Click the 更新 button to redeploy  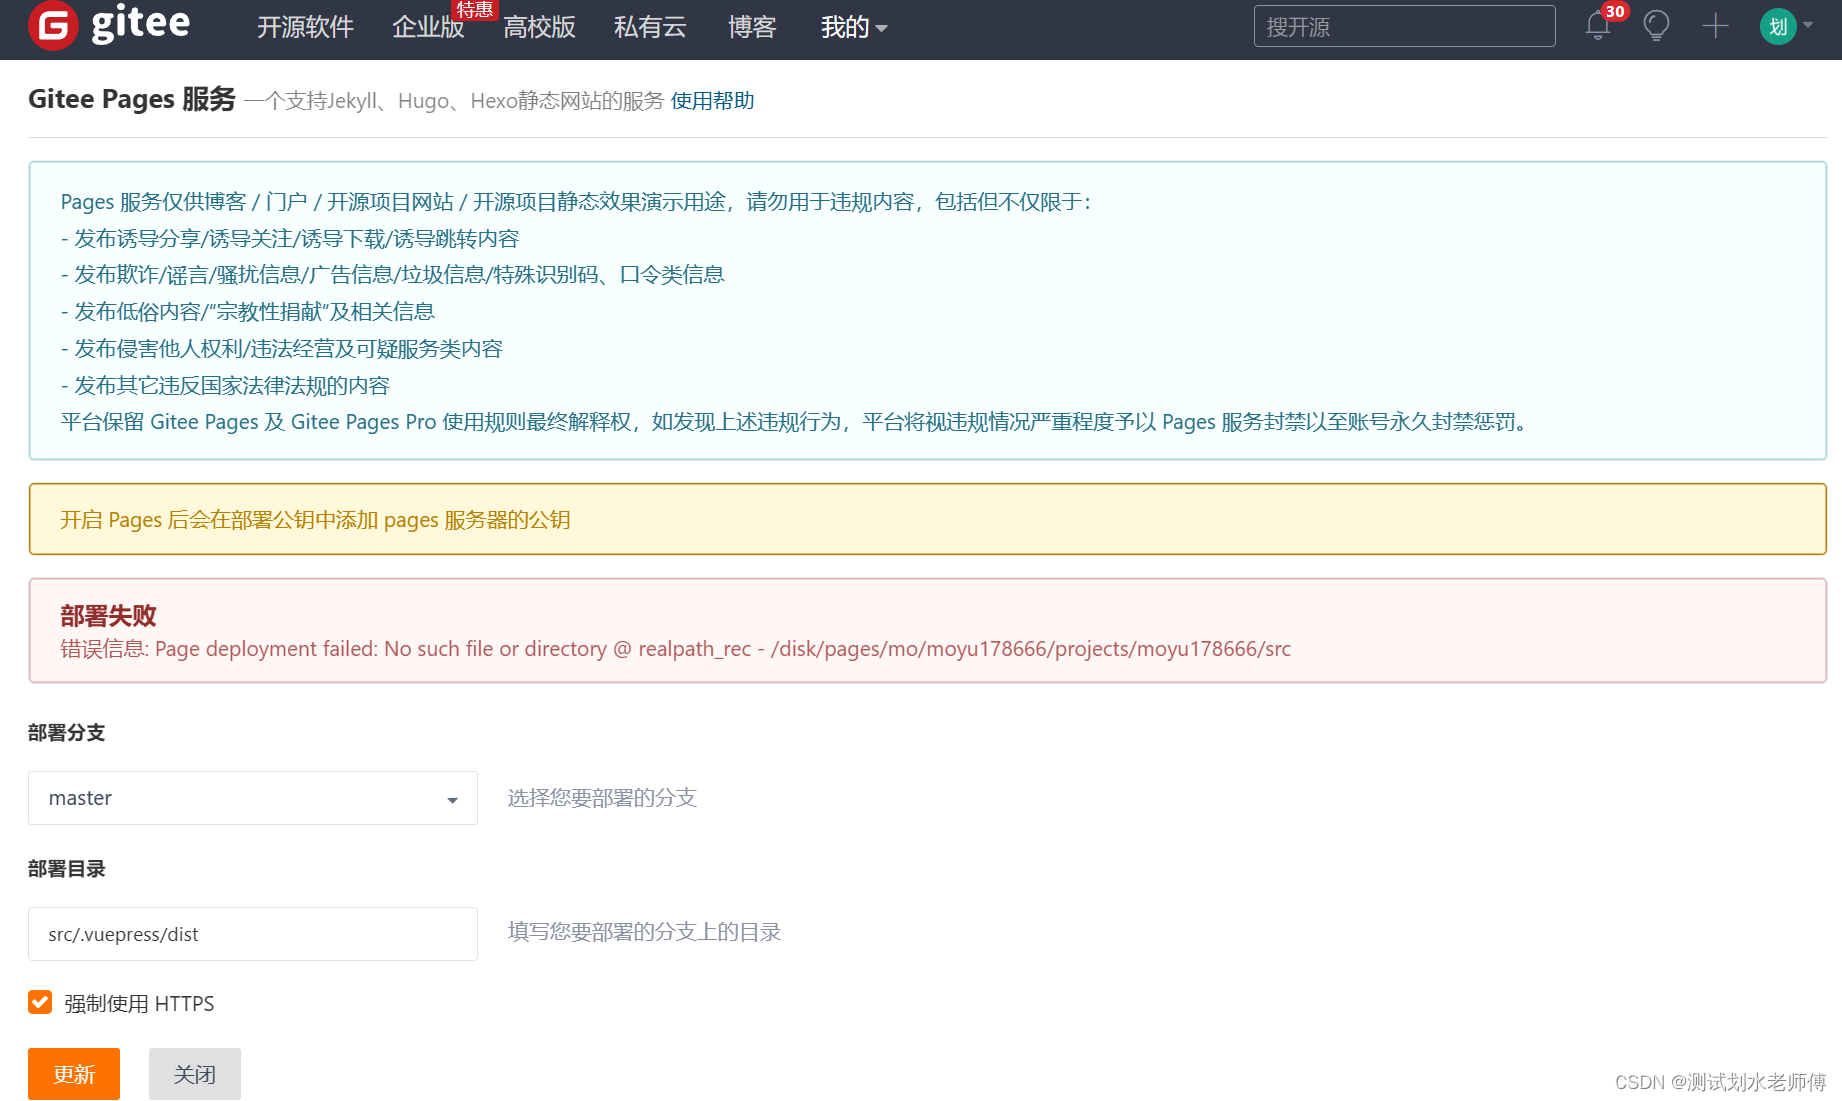[73, 1073]
